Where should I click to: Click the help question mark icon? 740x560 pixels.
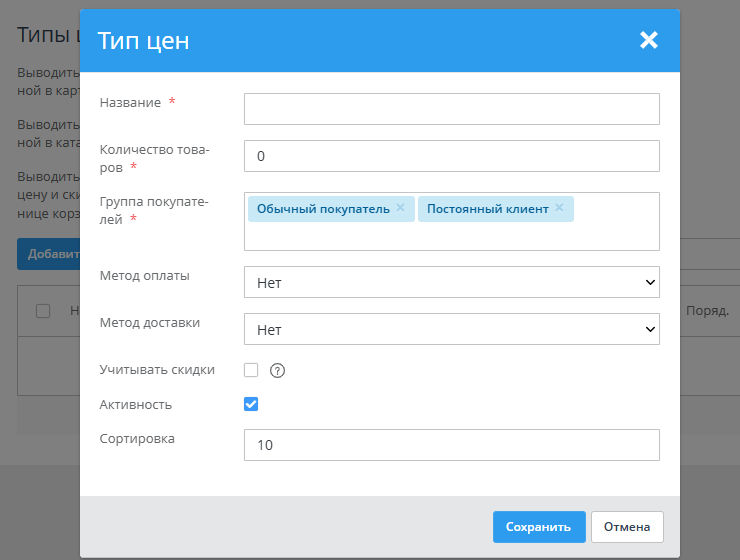(278, 371)
